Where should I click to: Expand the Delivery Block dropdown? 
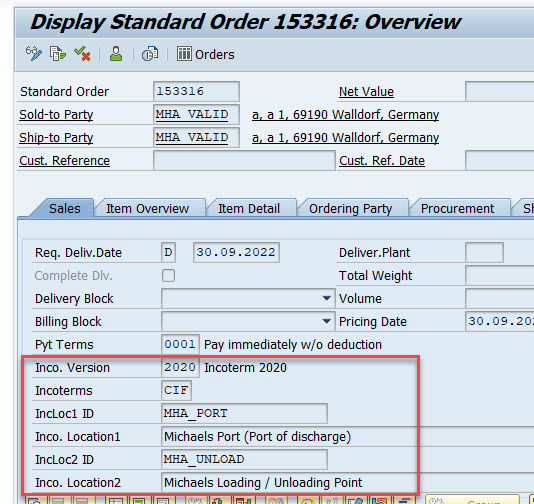(x=326, y=298)
